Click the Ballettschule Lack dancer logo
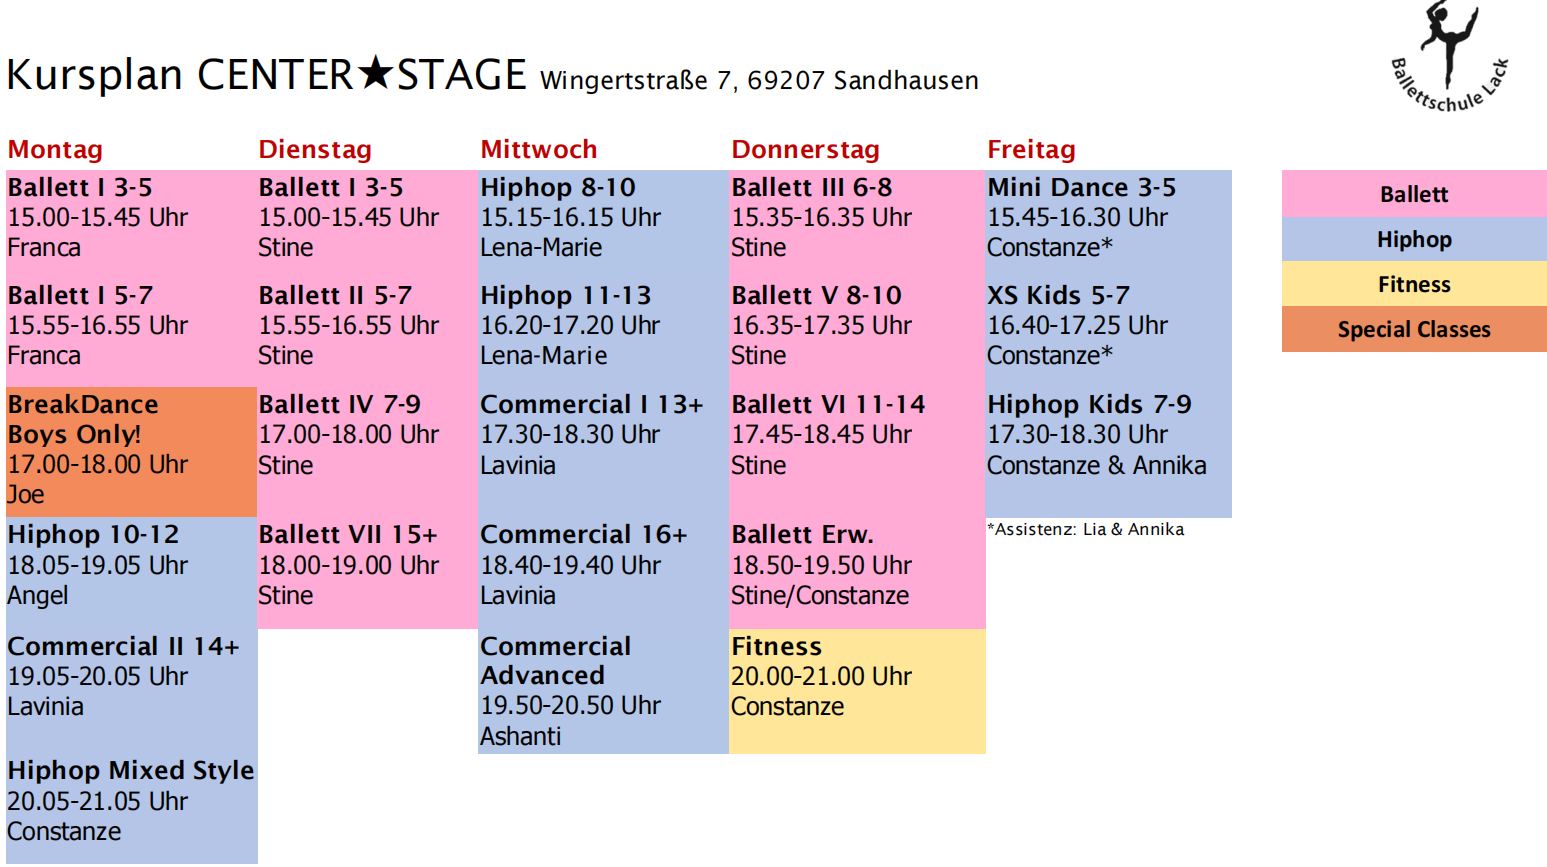The image size is (1547, 867). point(1451,57)
